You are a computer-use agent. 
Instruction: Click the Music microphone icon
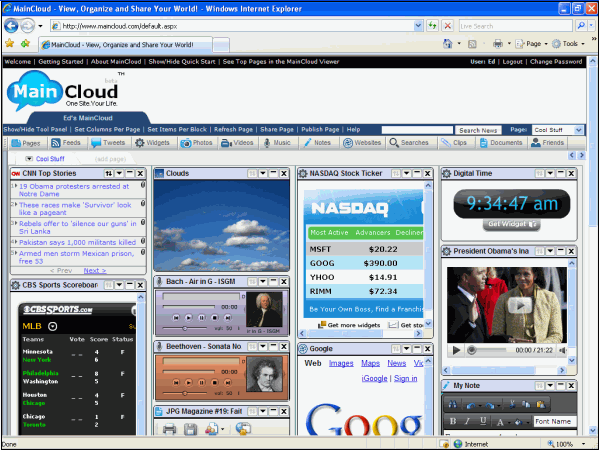[x=267, y=143]
